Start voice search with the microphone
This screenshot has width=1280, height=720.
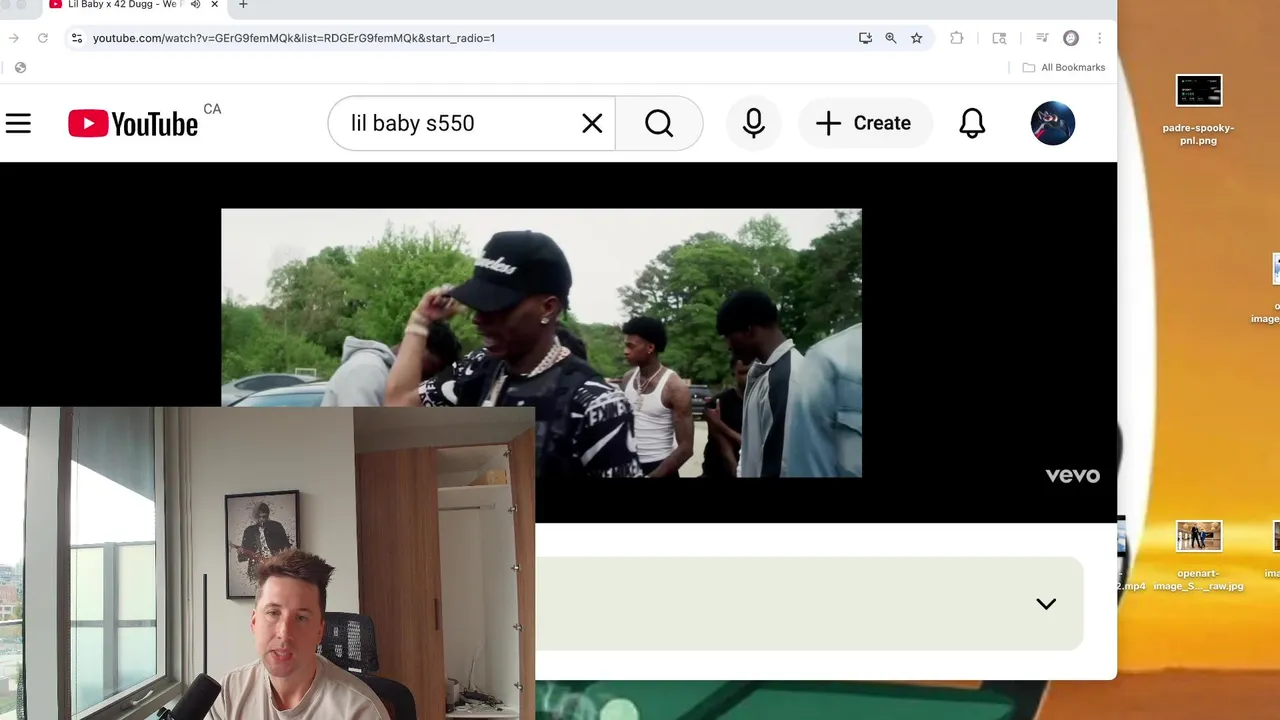point(754,123)
